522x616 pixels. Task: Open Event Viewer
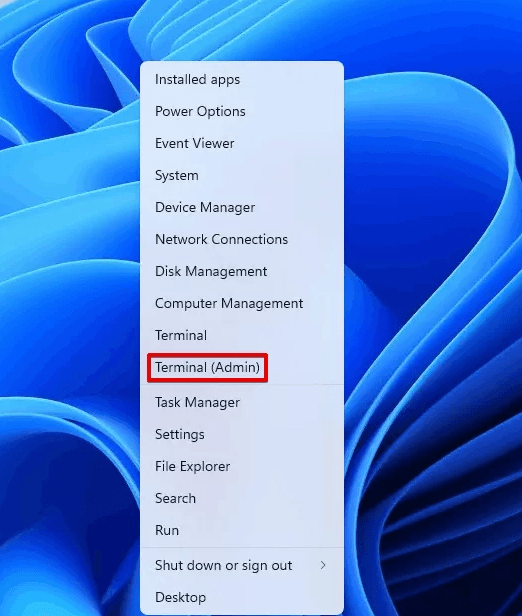pos(242,143)
